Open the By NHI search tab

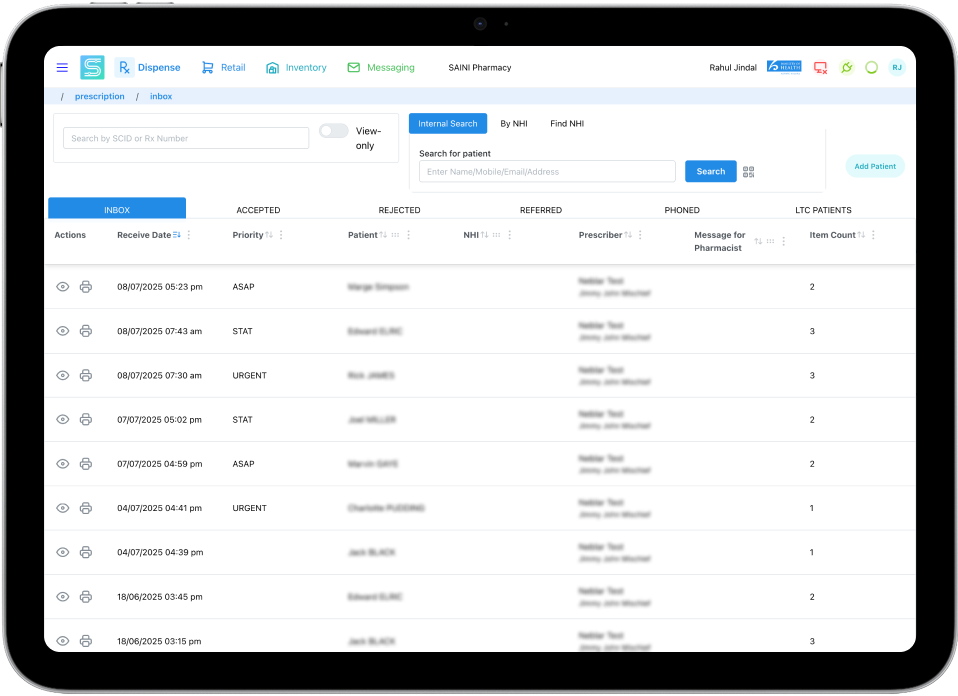(513, 124)
